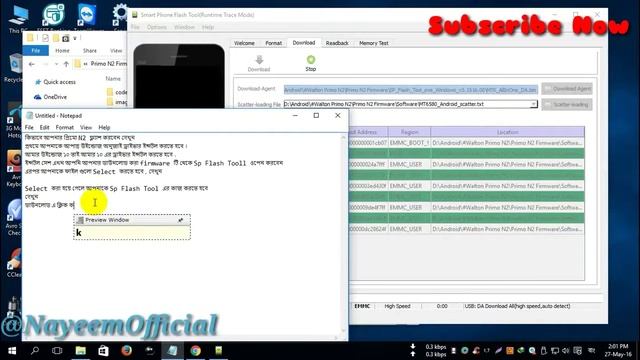
Task: Open the Store icon on the taskbar
Action: tap(103, 351)
